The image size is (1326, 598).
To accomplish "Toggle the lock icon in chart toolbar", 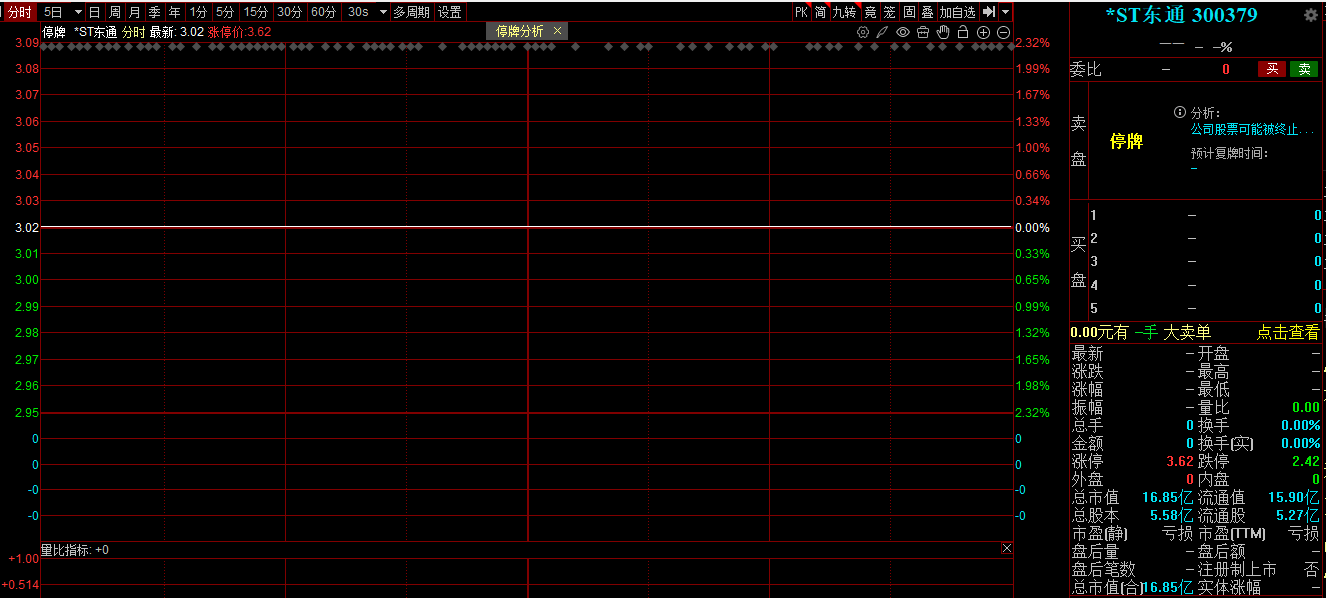I will tap(962, 32).
